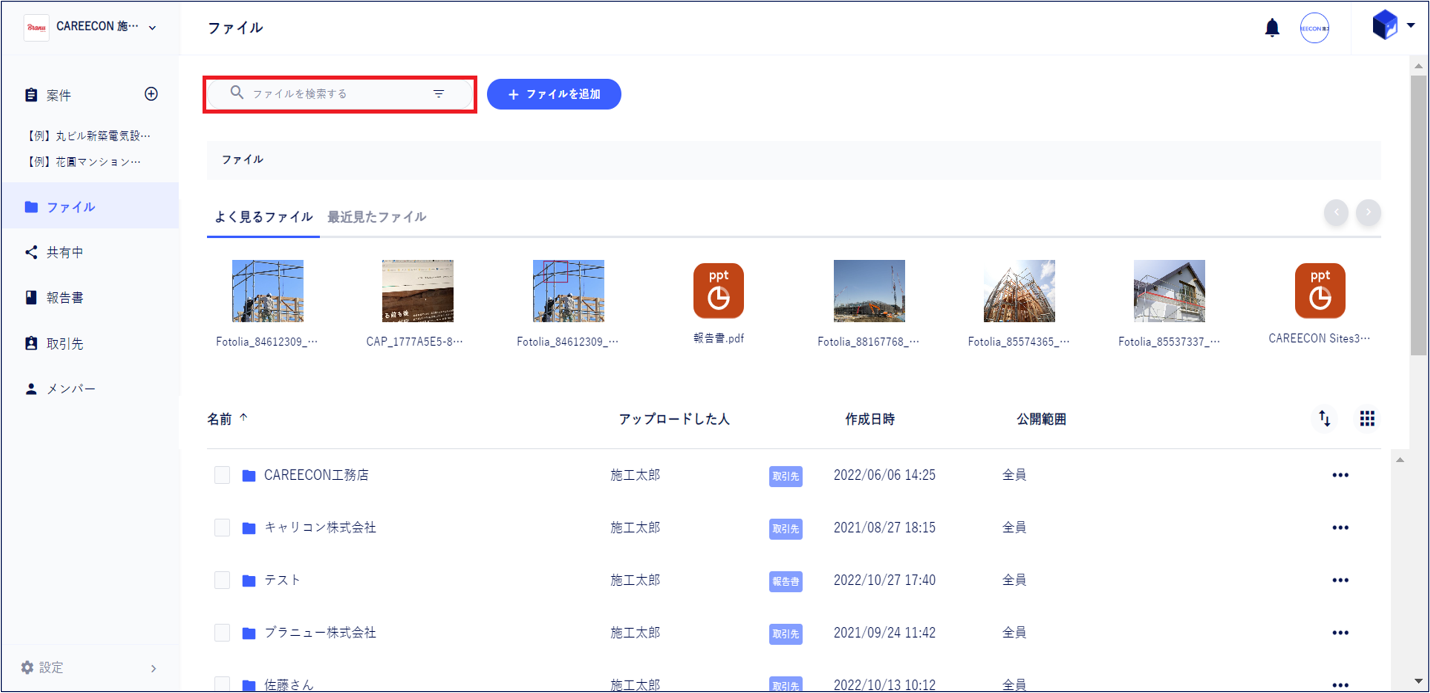This screenshot has width=1430, height=693.
Task: Click the 公開範囲 column header
Action: point(1041,419)
